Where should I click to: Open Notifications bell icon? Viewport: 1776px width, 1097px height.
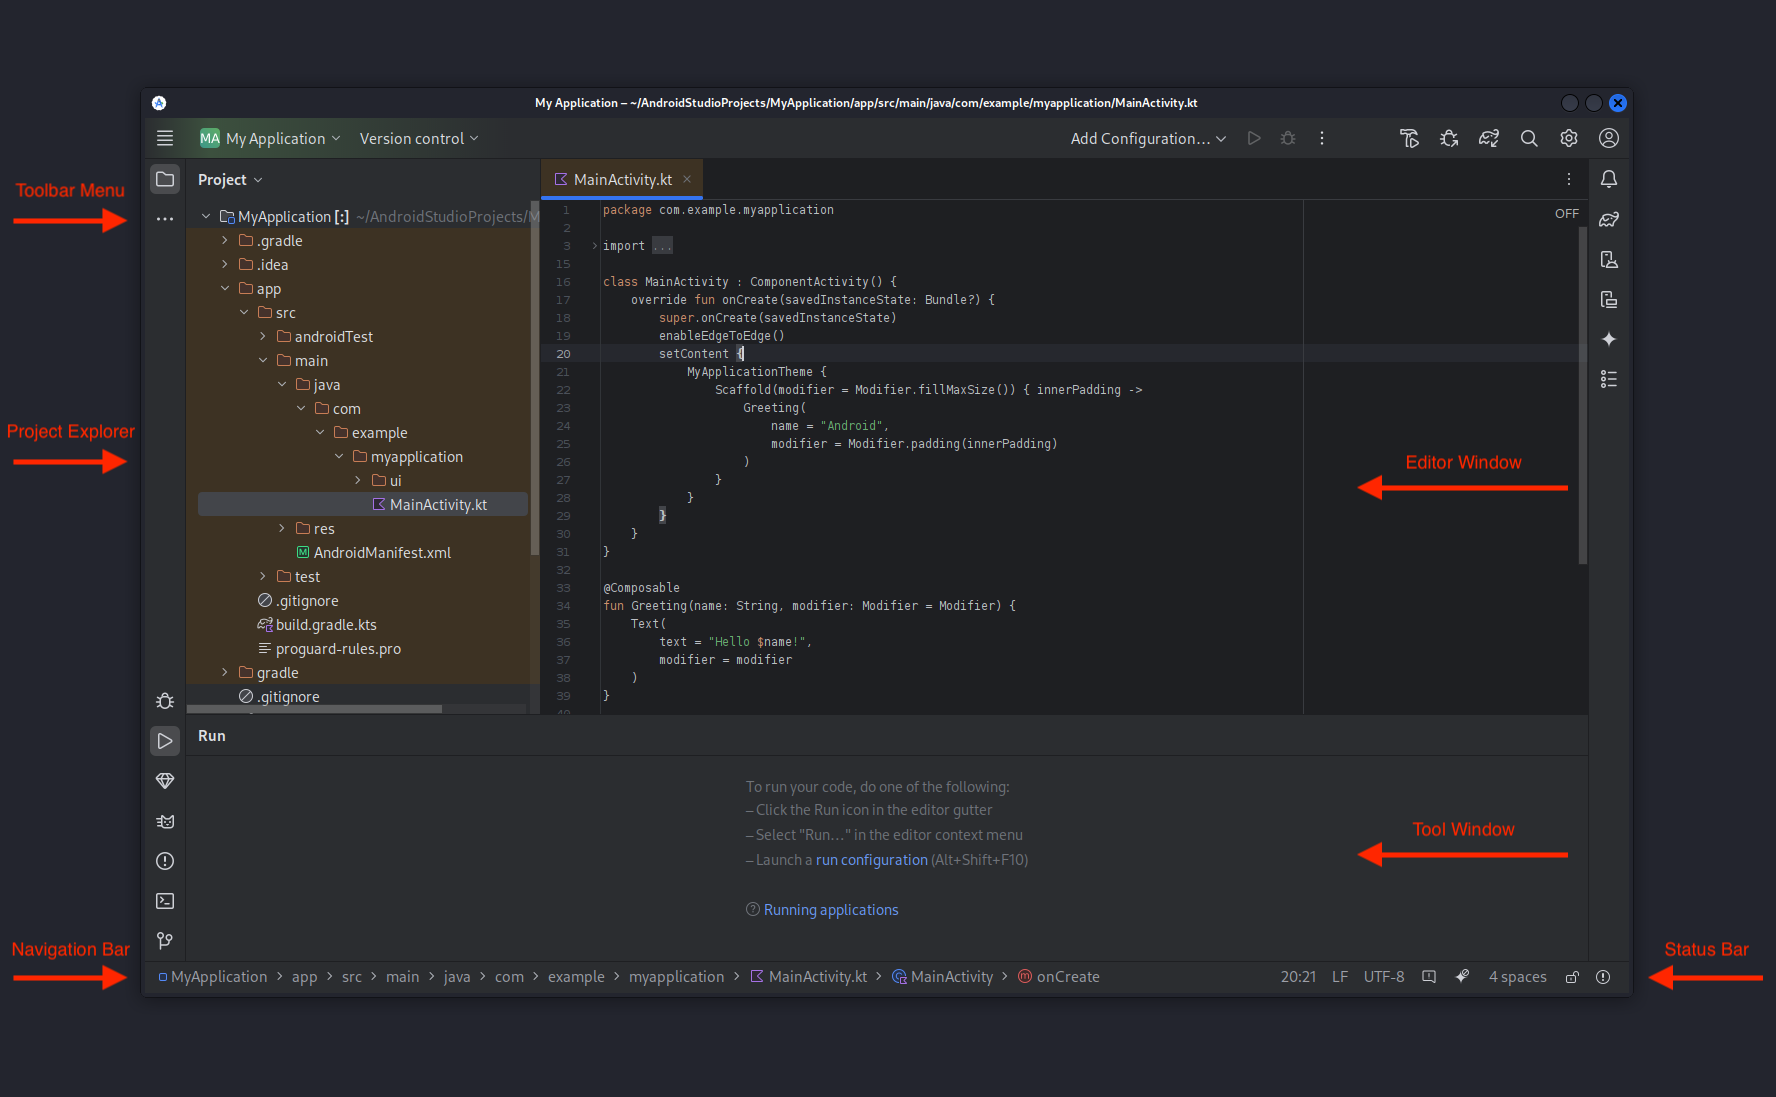coord(1609,179)
